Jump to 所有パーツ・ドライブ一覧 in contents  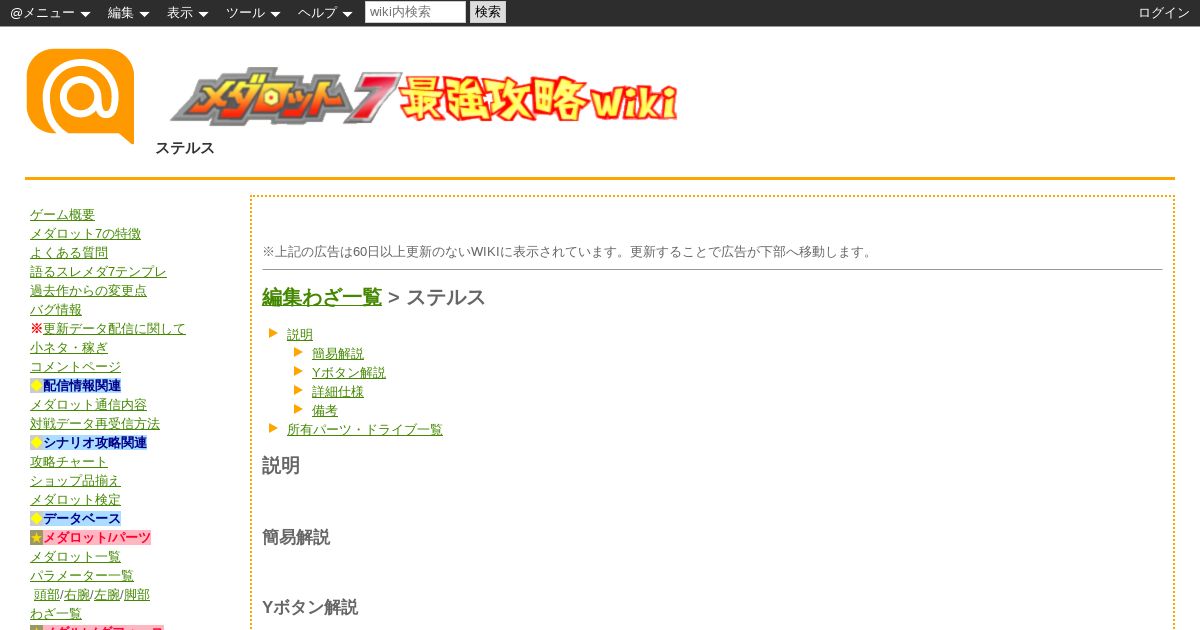[x=365, y=430]
